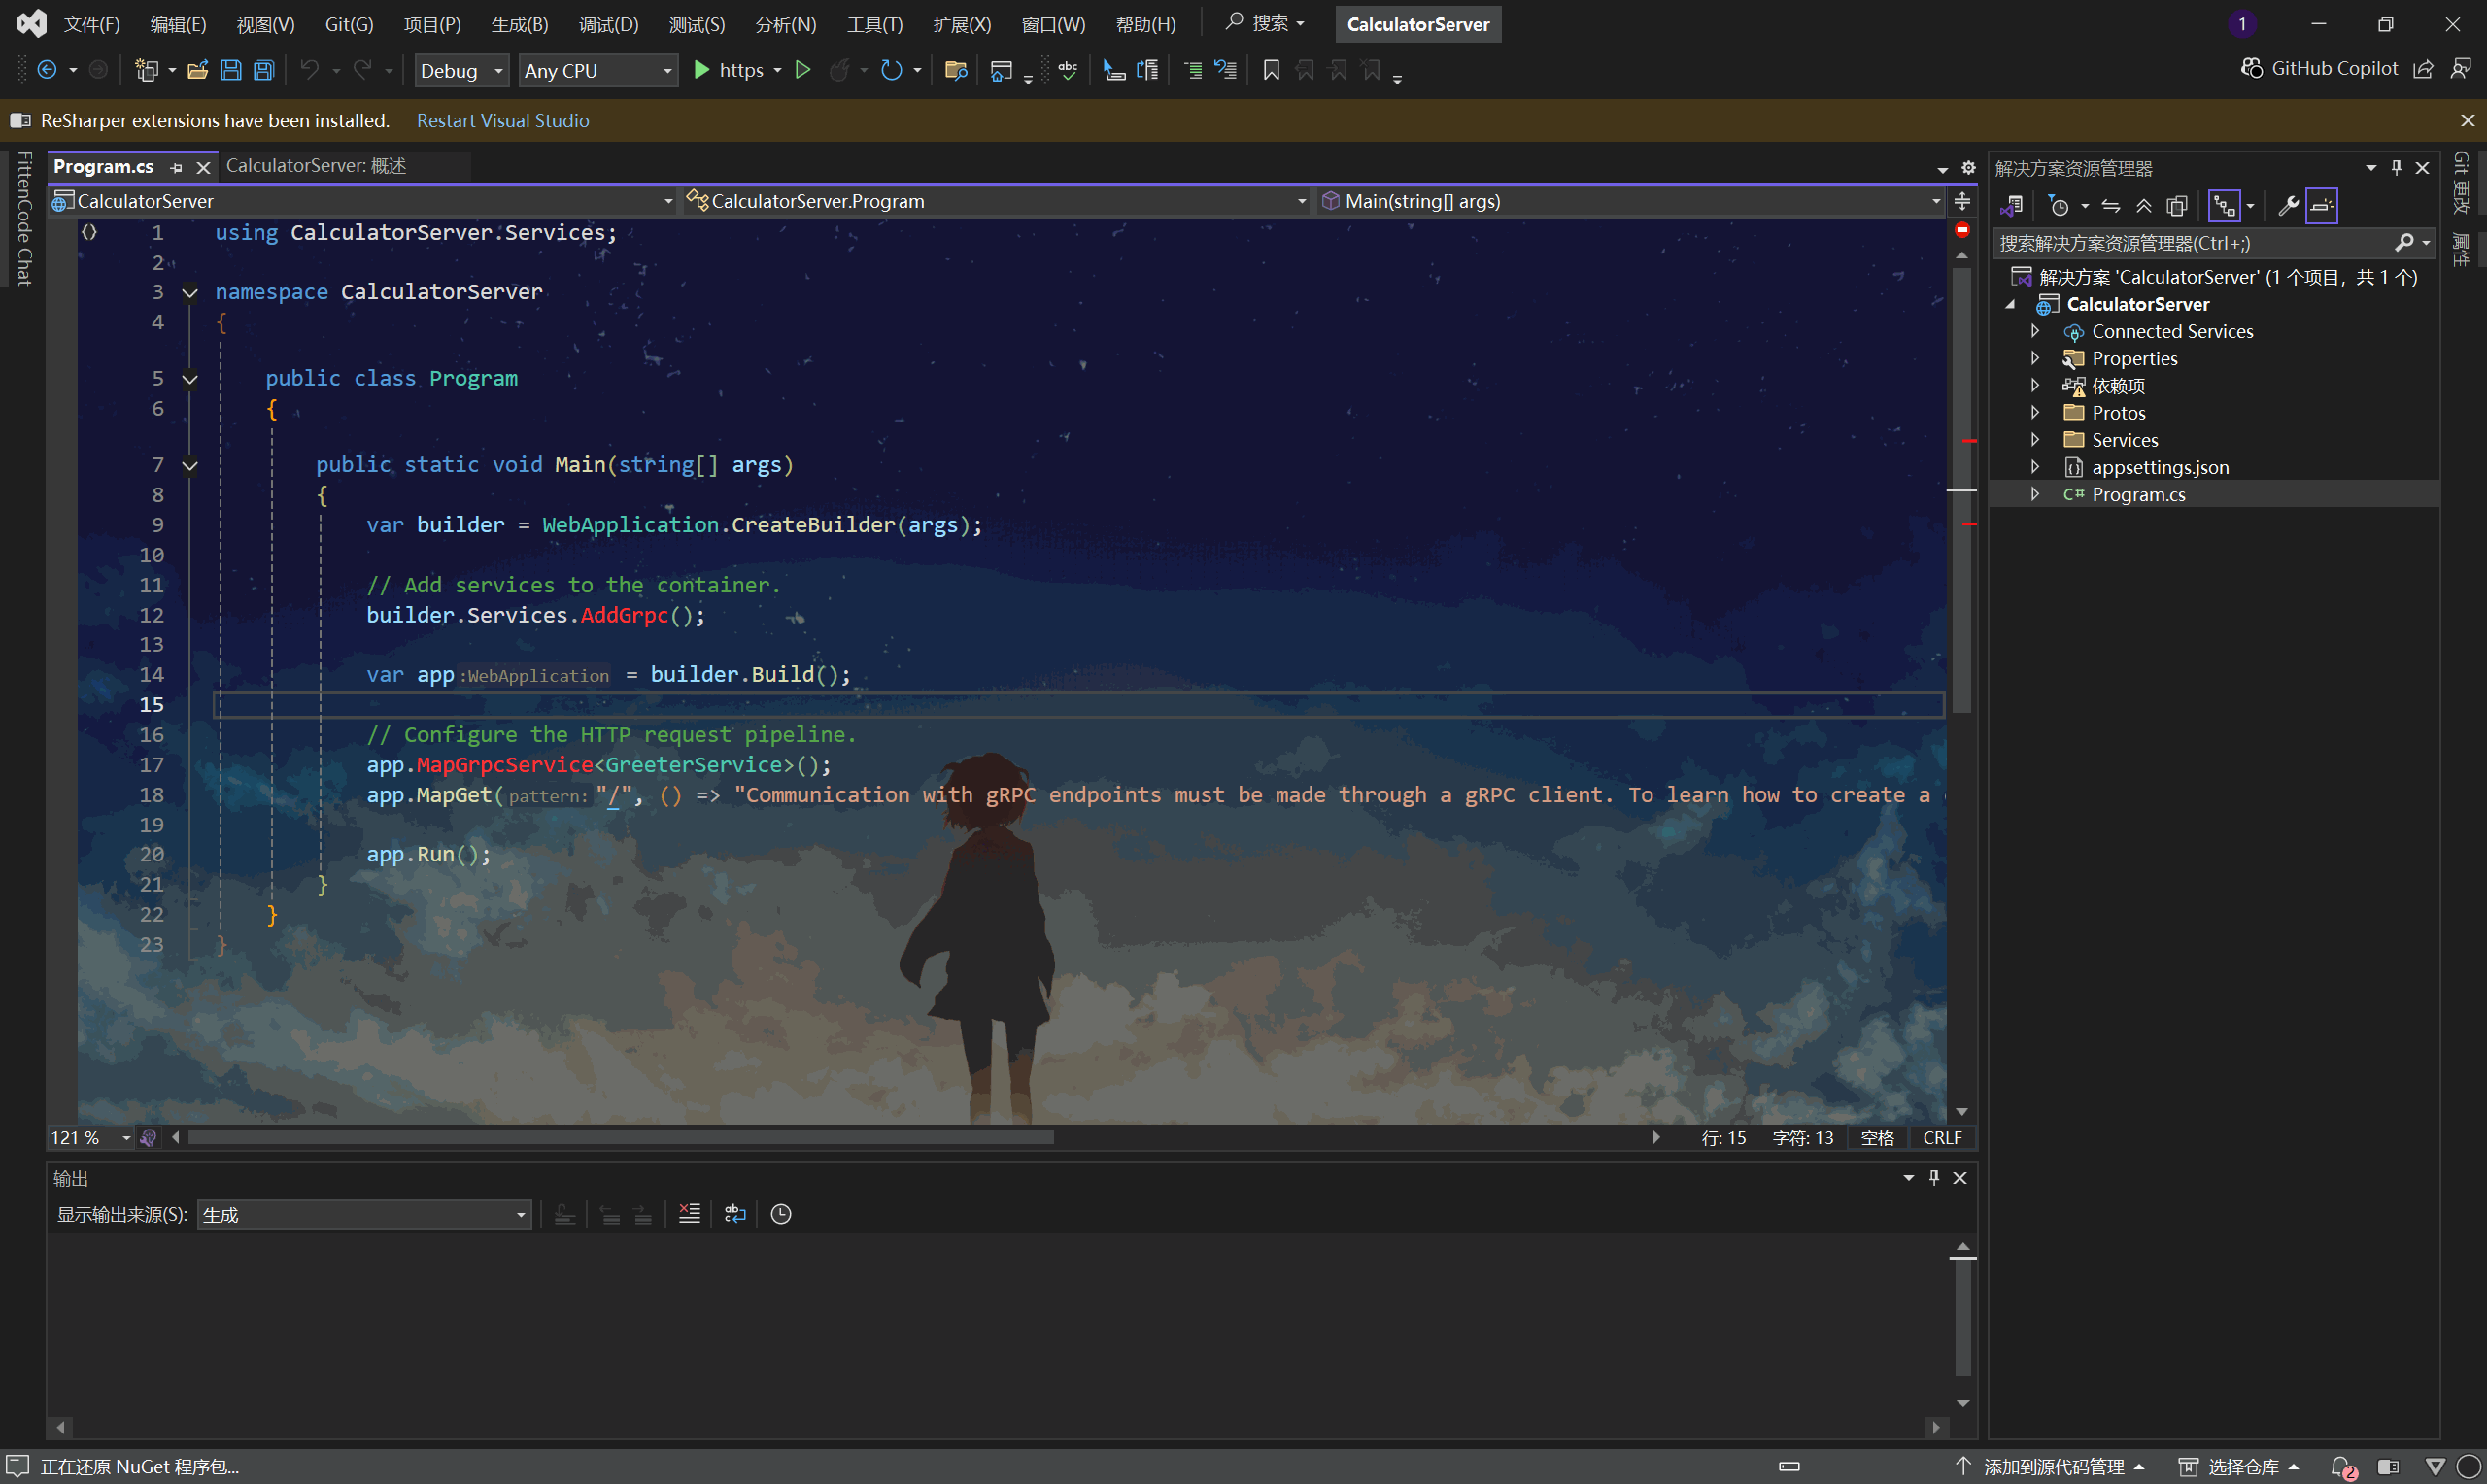
Task: Open the 调试(D) menu
Action: 608,24
